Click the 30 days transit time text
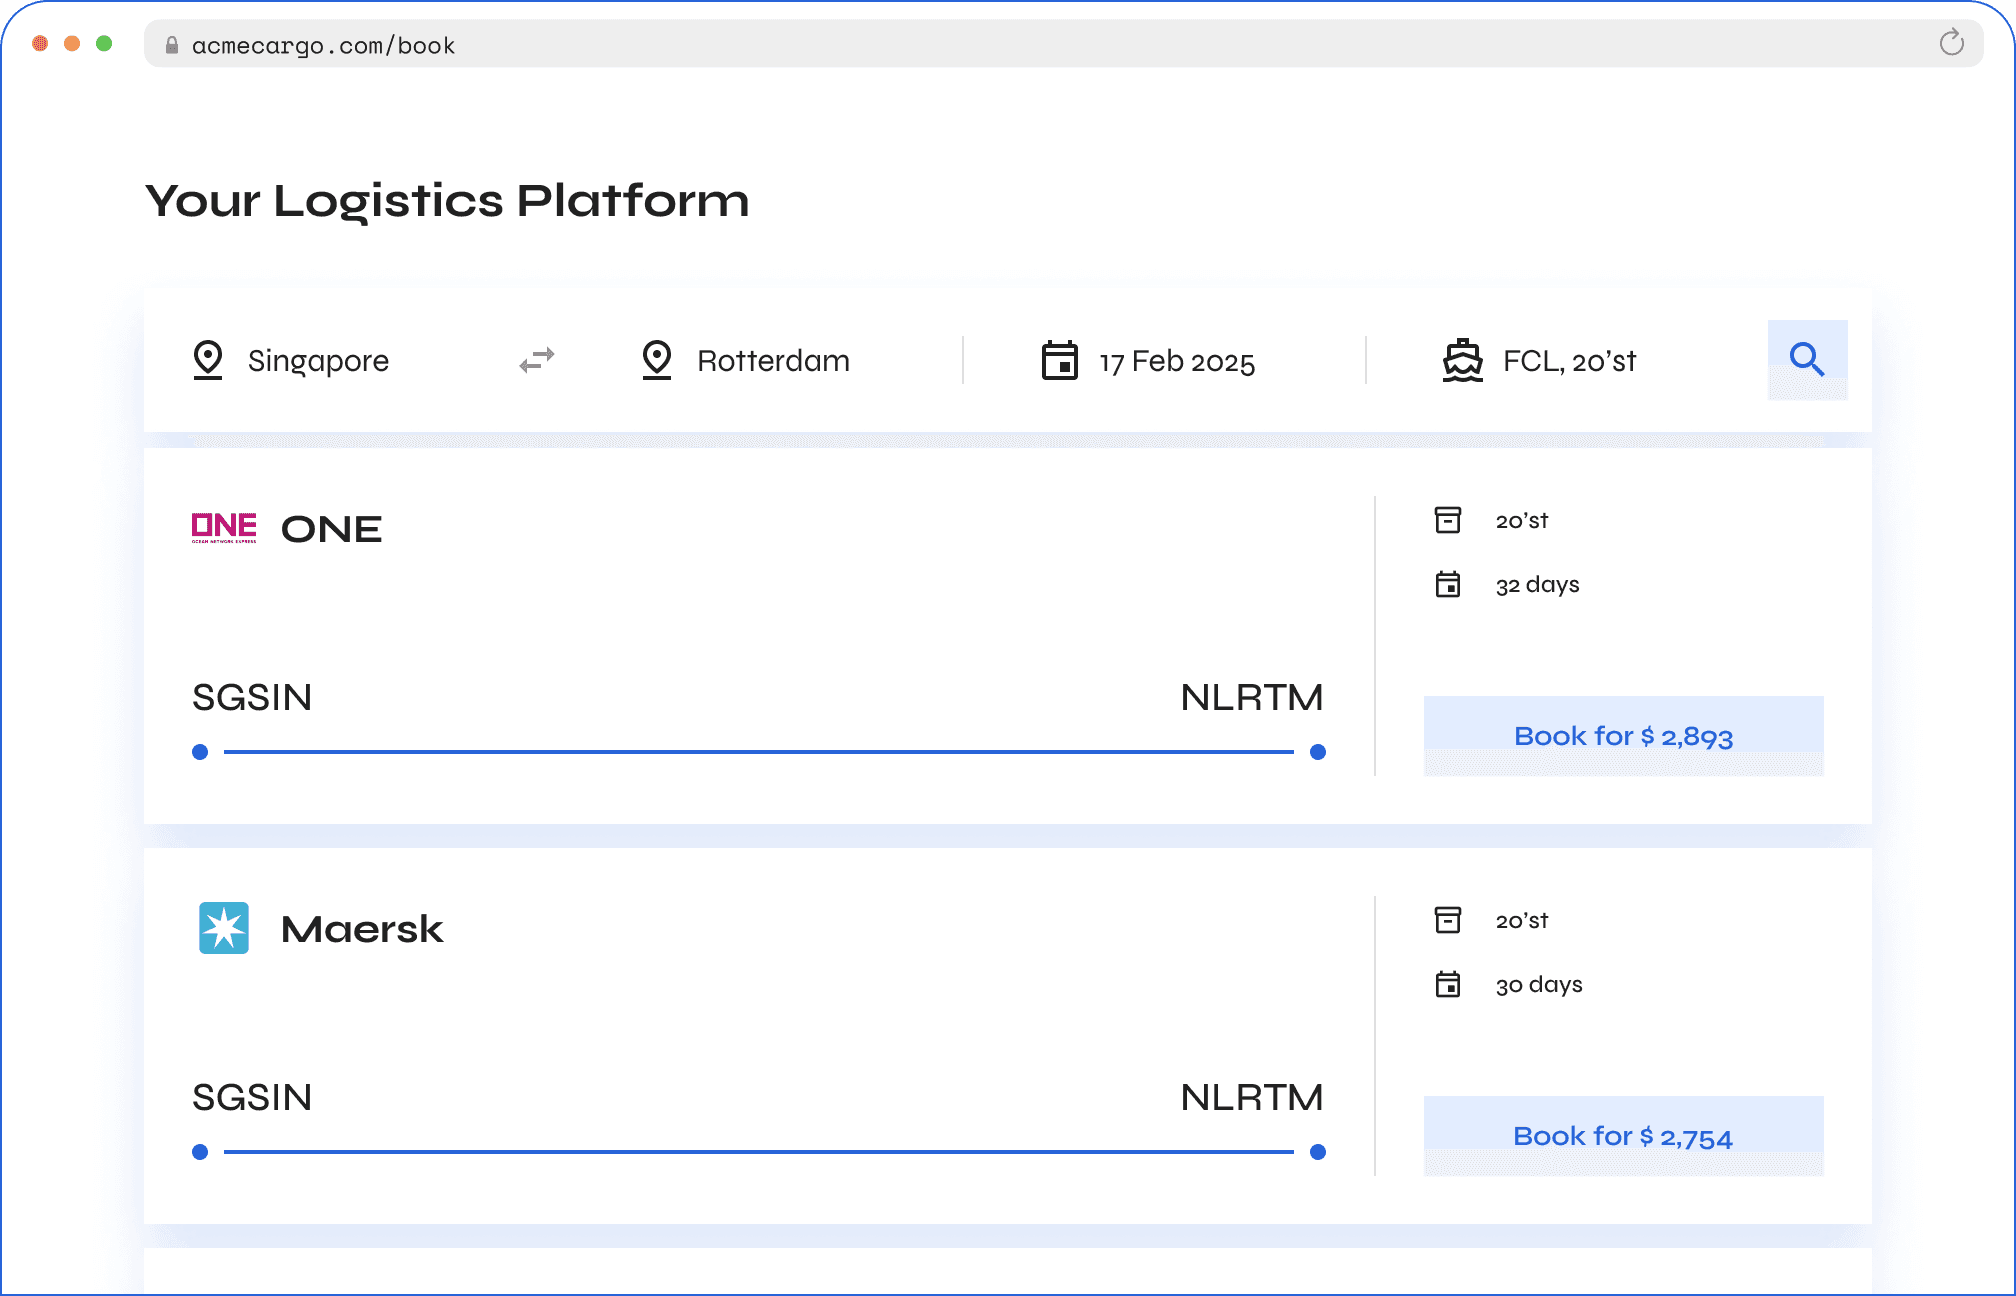 click(1539, 985)
